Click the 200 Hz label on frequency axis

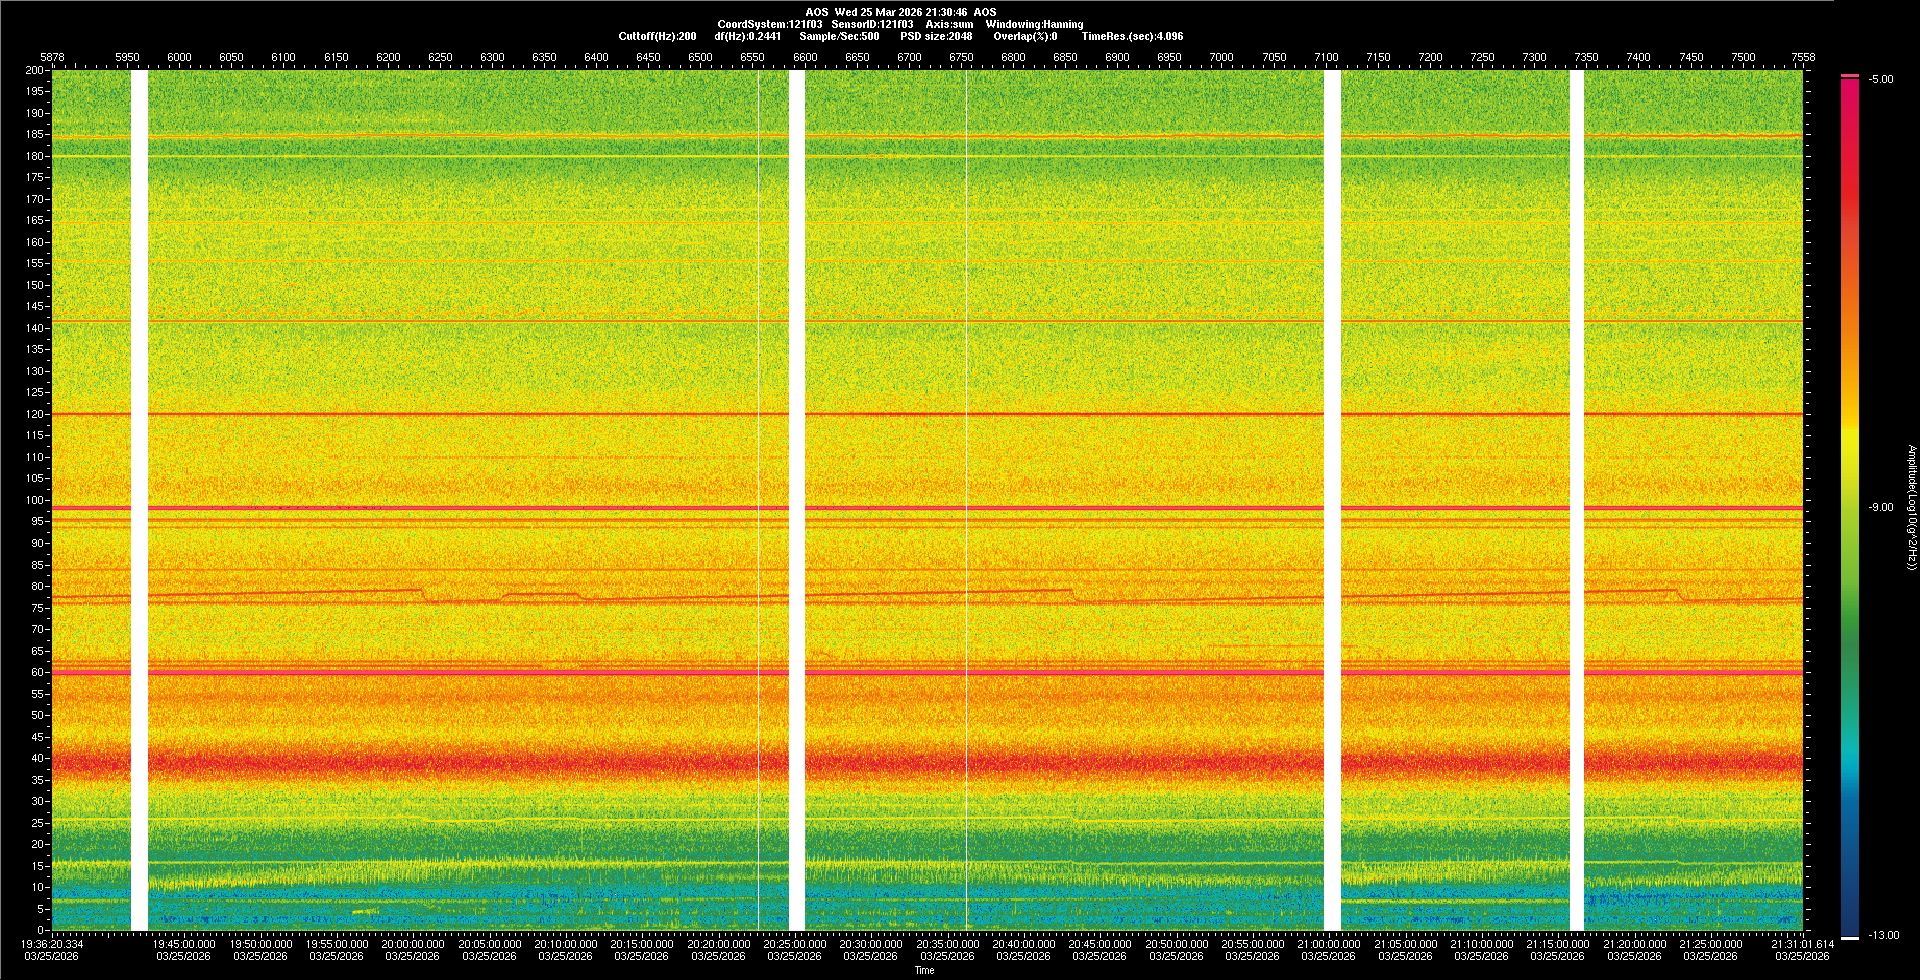[34, 70]
